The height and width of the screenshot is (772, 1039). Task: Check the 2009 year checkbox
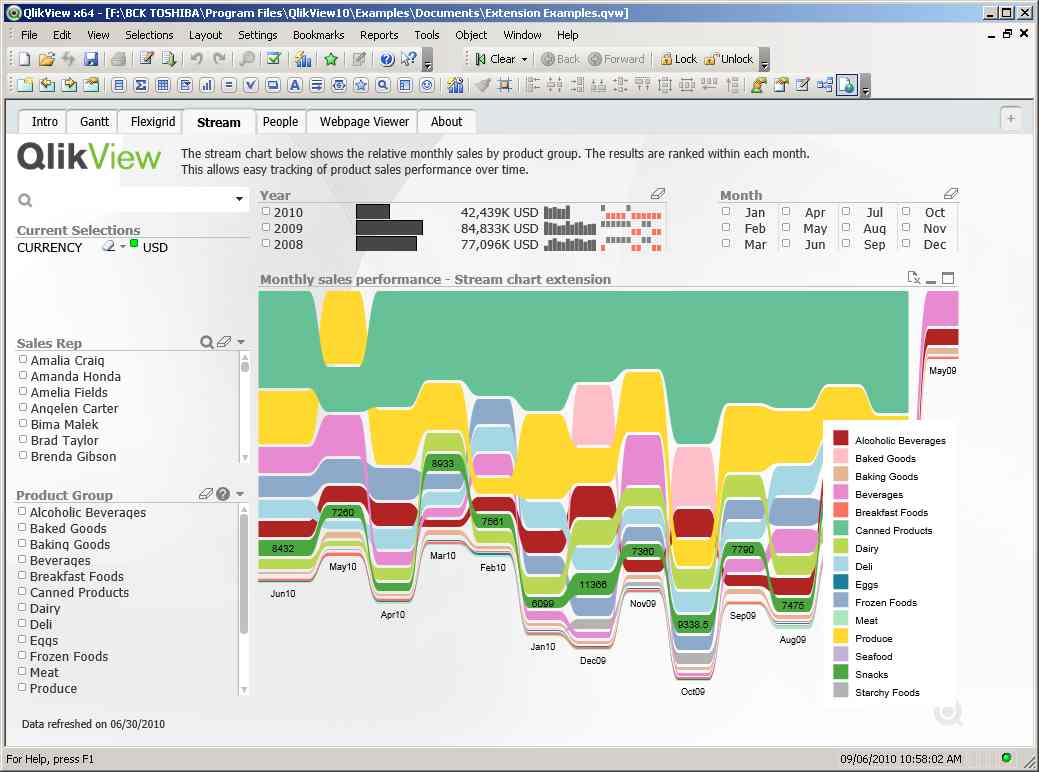266,228
